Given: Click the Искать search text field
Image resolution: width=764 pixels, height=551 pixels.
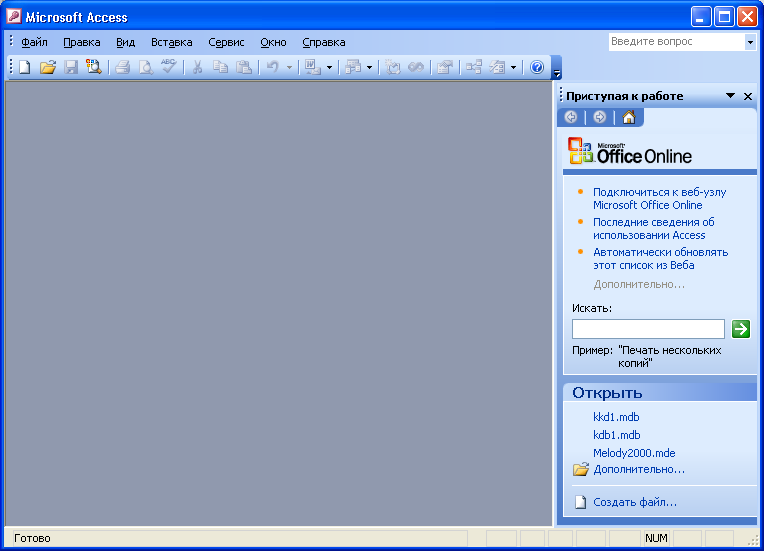Looking at the screenshot, I should click(648, 329).
